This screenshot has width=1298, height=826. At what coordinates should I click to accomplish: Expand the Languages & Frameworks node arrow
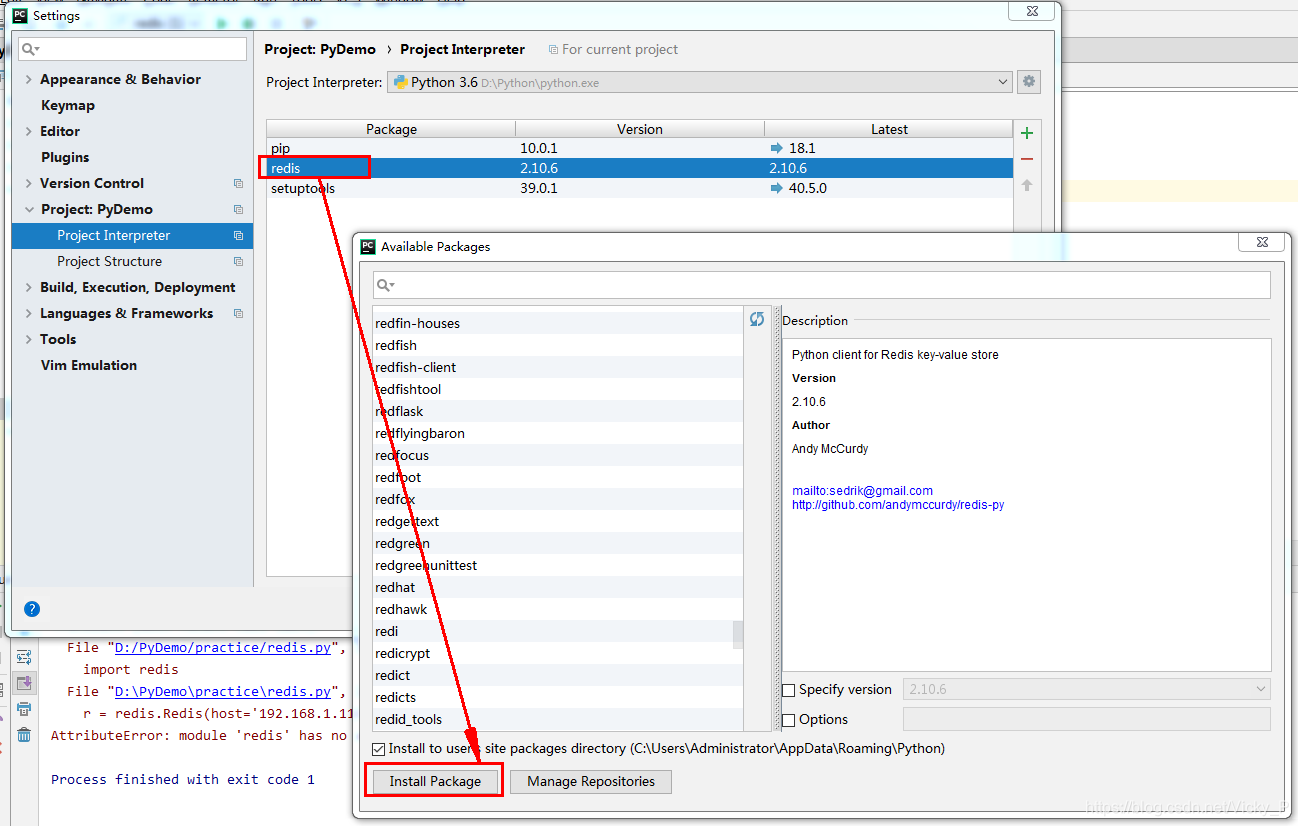(28, 313)
